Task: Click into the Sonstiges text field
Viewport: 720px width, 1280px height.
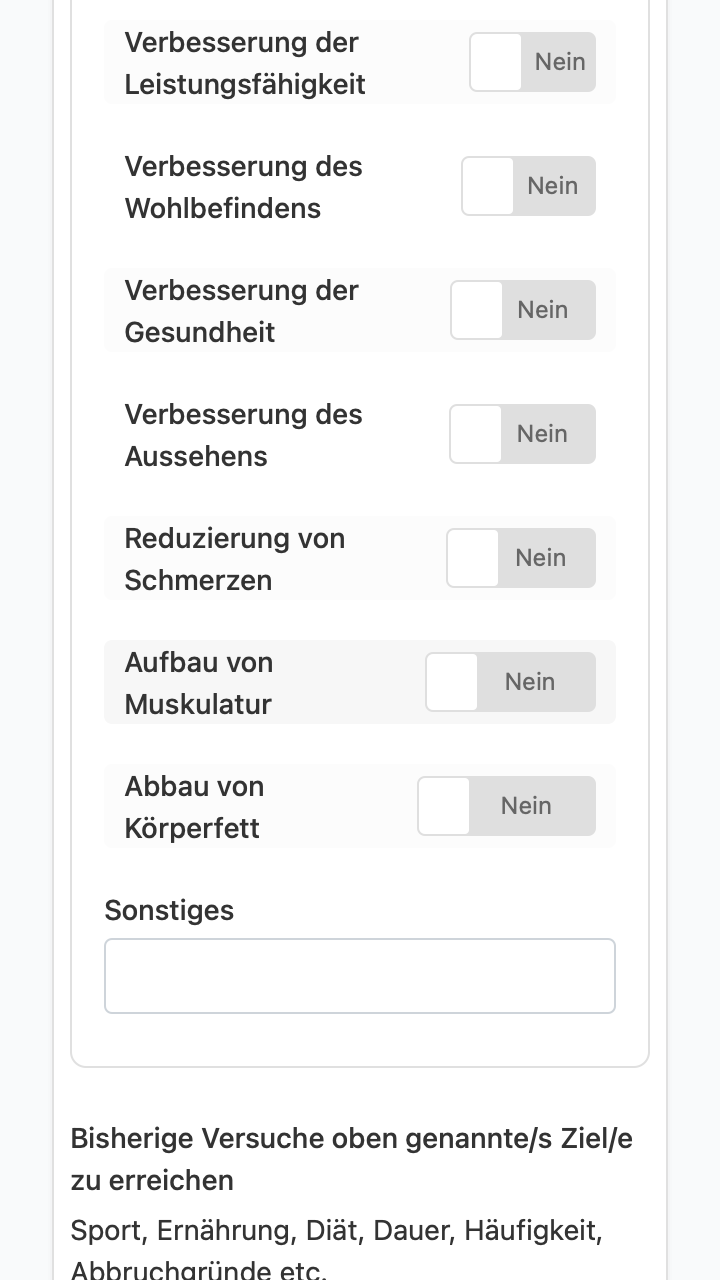Action: click(360, 976)
